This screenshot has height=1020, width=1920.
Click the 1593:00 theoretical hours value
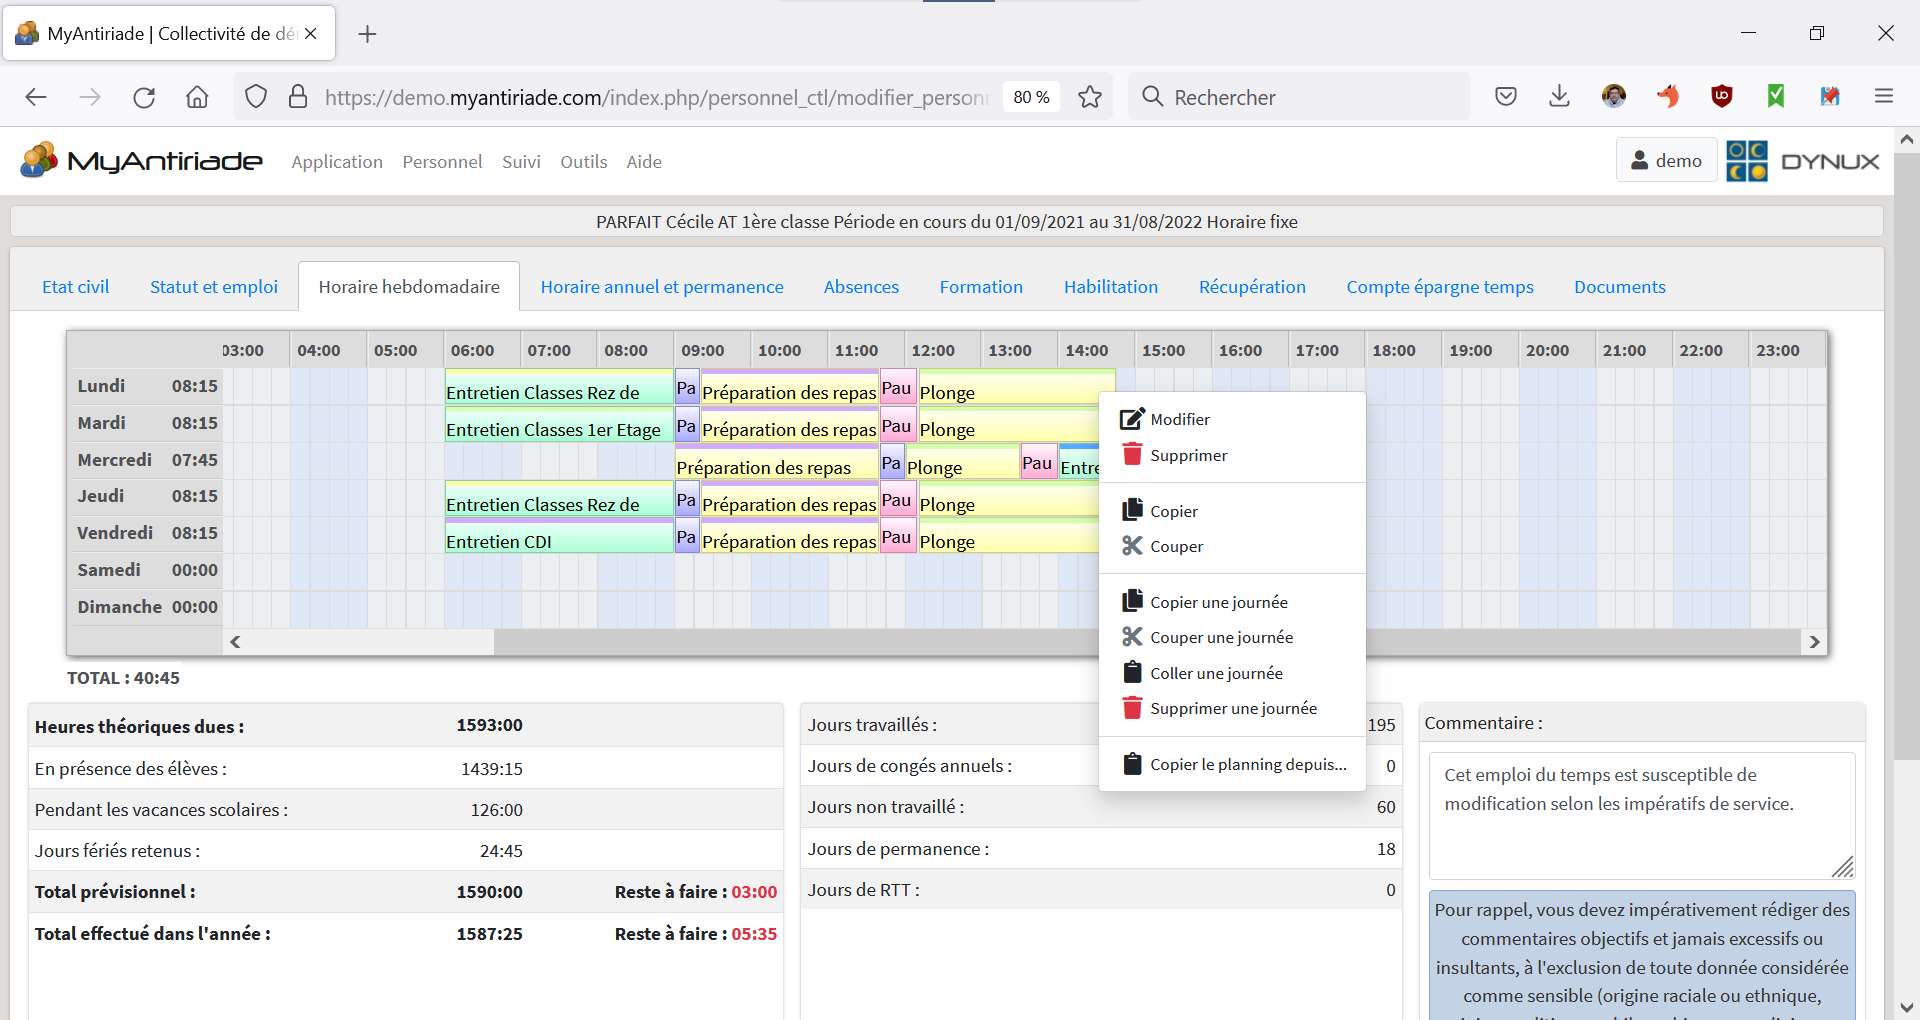(489, 725)
